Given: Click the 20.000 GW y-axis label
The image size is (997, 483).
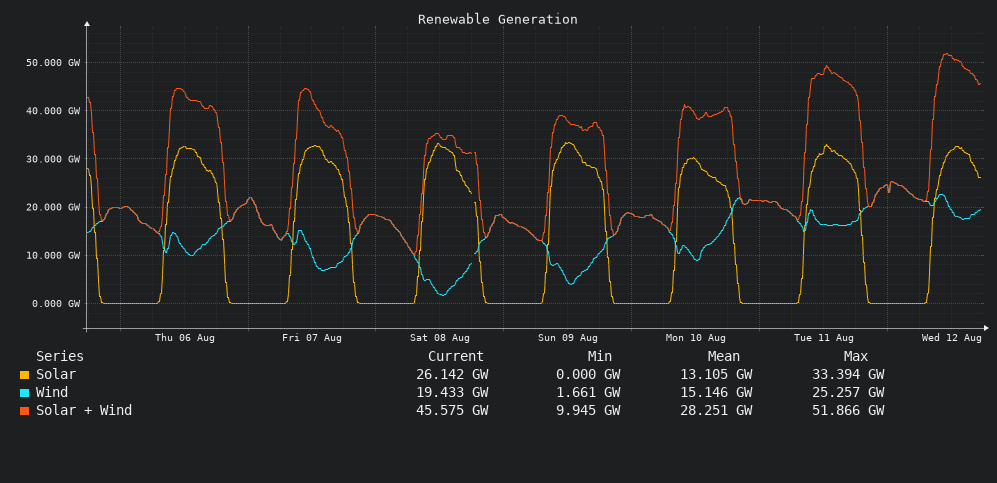Looking at the screenshot, I should coord(53,207).
